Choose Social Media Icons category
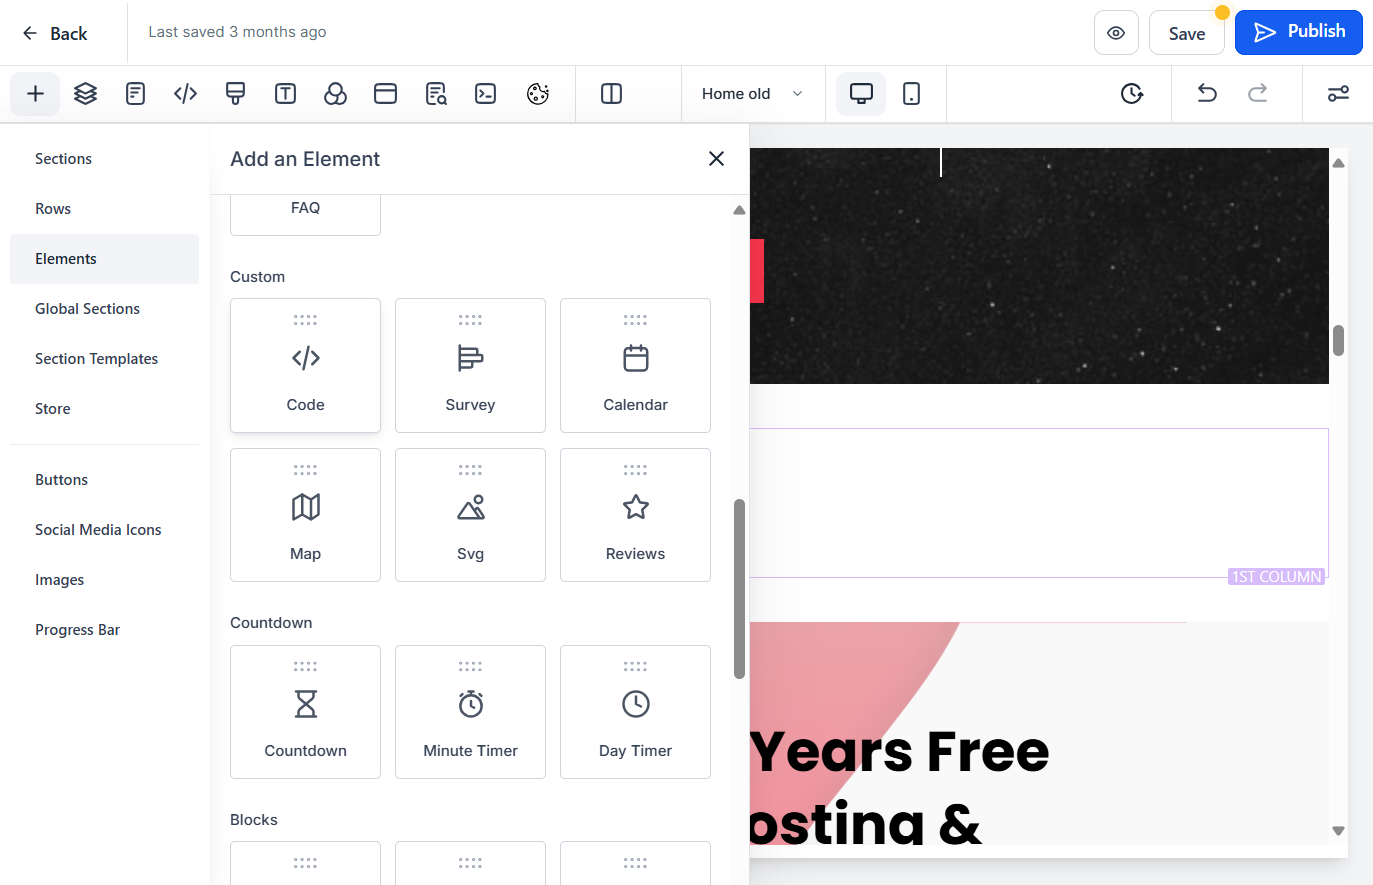This screenshot has height=885, width=1373. click(x=104, y=530)
